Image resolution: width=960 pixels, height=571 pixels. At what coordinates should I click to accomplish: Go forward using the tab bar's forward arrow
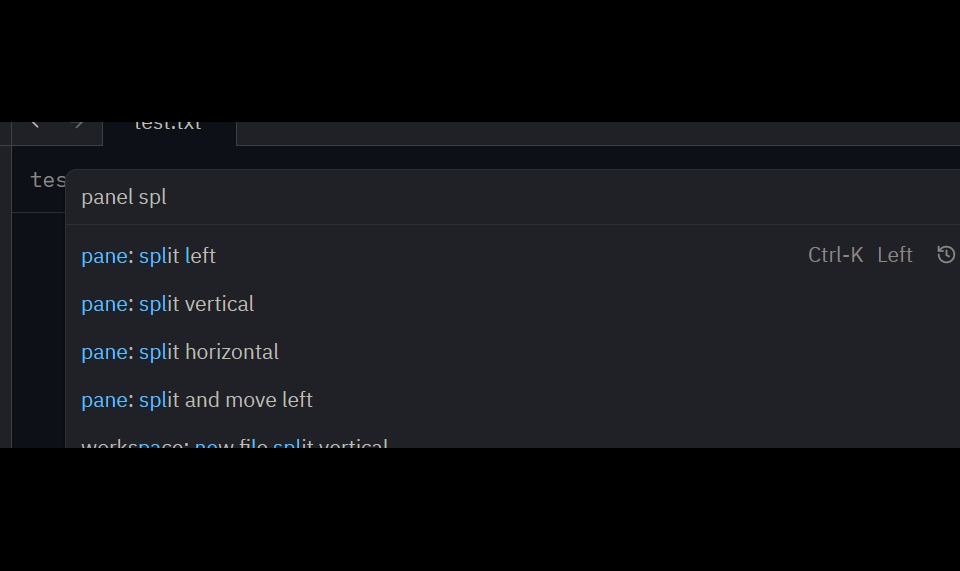pyautogui.click(x=78, y=125)
